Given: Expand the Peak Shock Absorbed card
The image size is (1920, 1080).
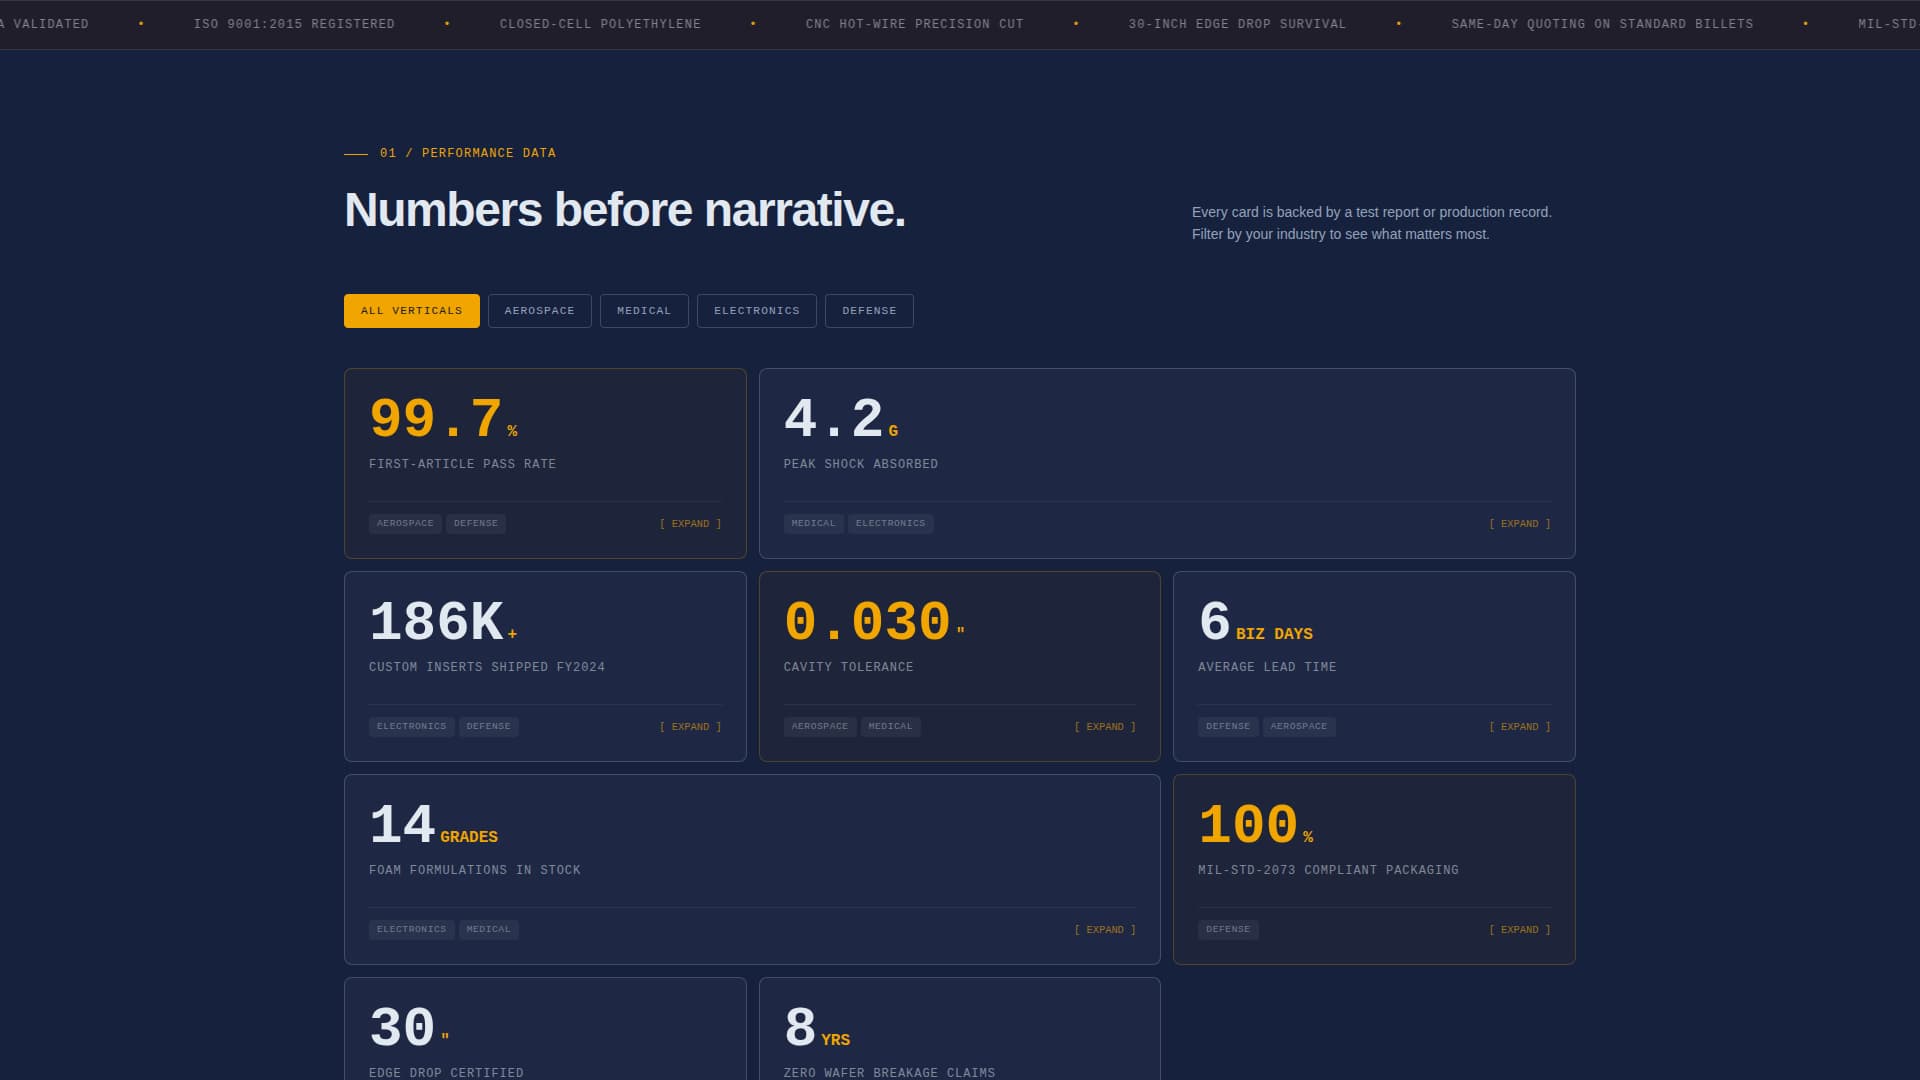Looking at the screenshot, I should tap(1519, 524).
